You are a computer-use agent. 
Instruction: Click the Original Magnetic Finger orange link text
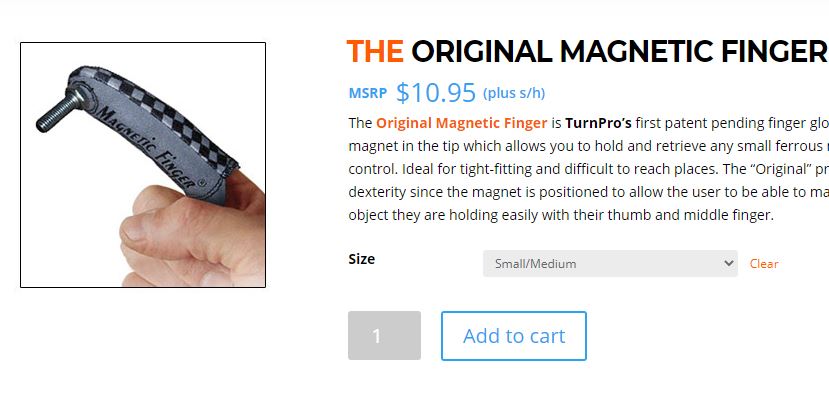click(461, 123)
